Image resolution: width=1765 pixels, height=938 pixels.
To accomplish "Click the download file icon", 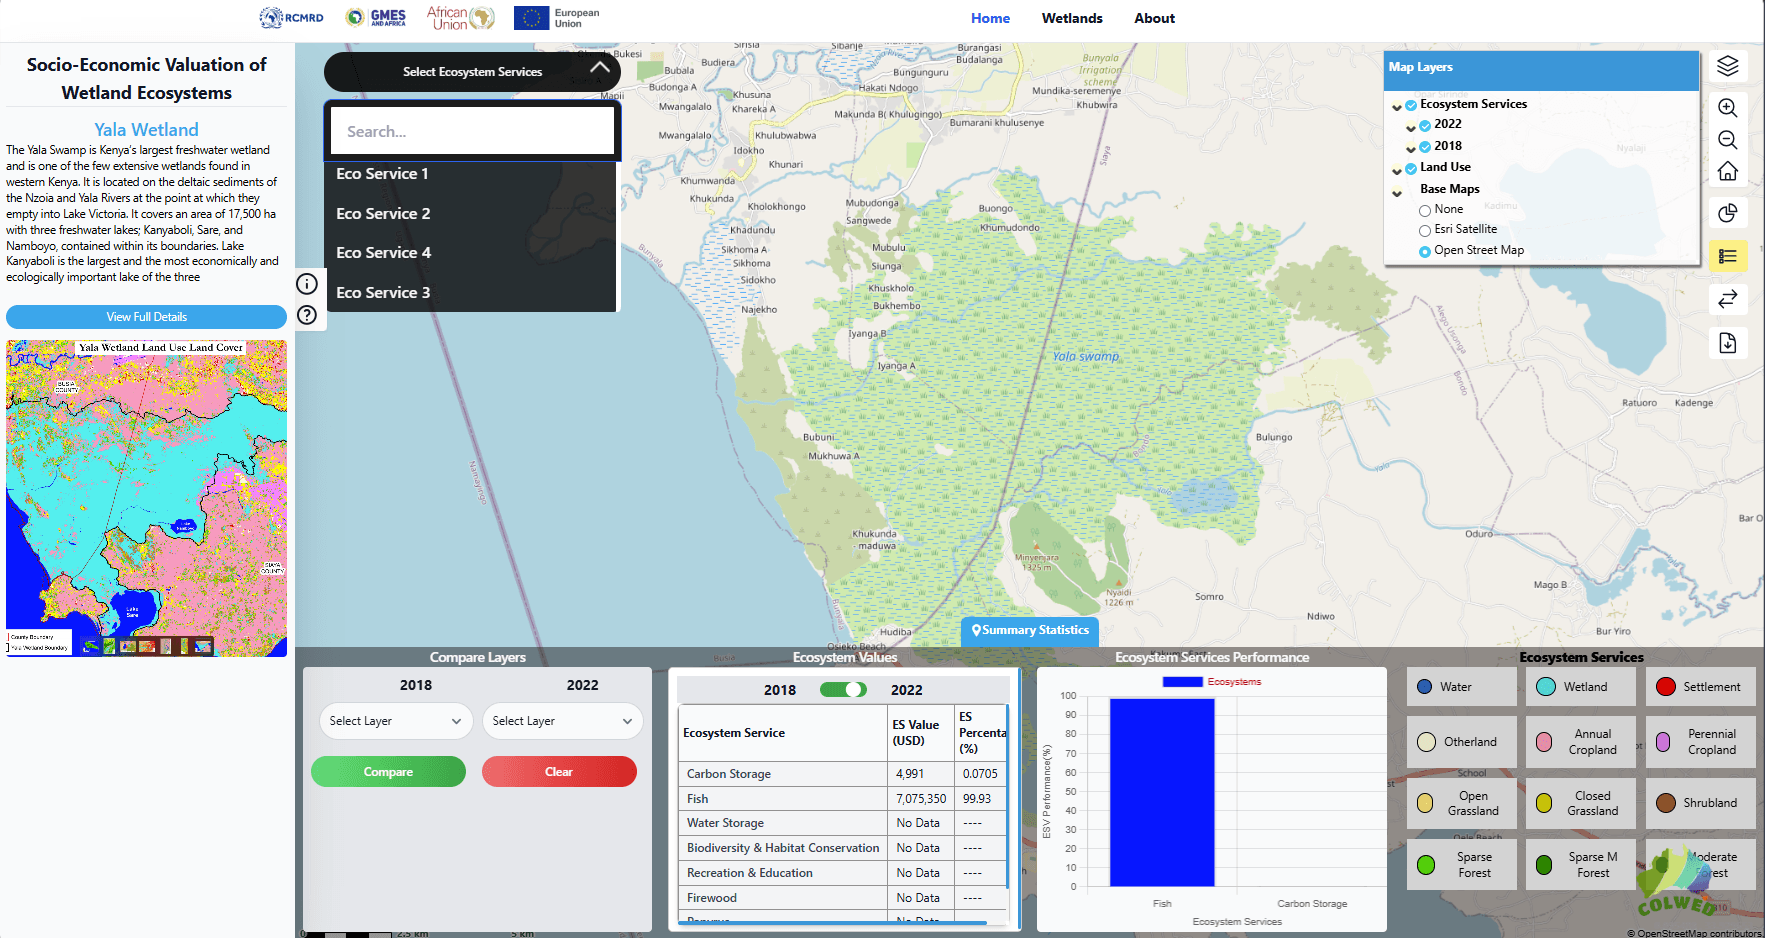I will click(x=1727, y=343).
